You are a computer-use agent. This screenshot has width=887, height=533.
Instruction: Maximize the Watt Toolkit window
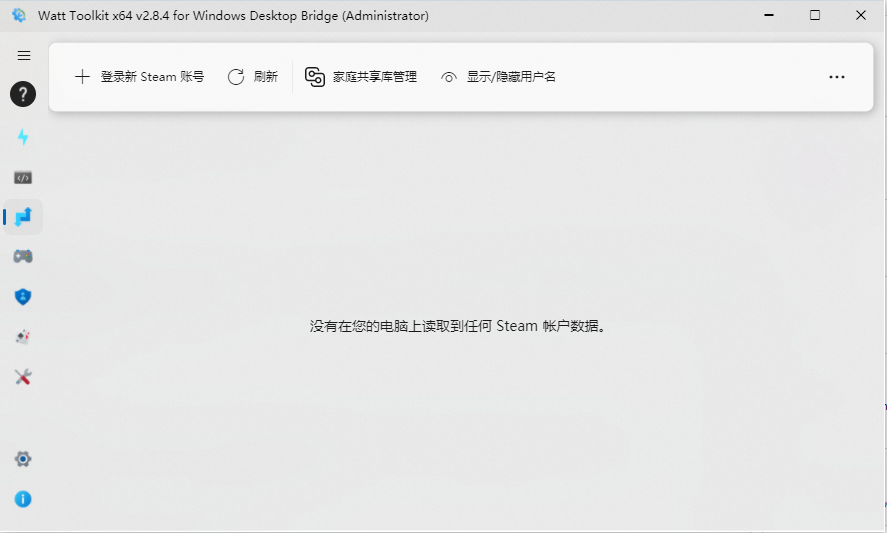[815, 15]
